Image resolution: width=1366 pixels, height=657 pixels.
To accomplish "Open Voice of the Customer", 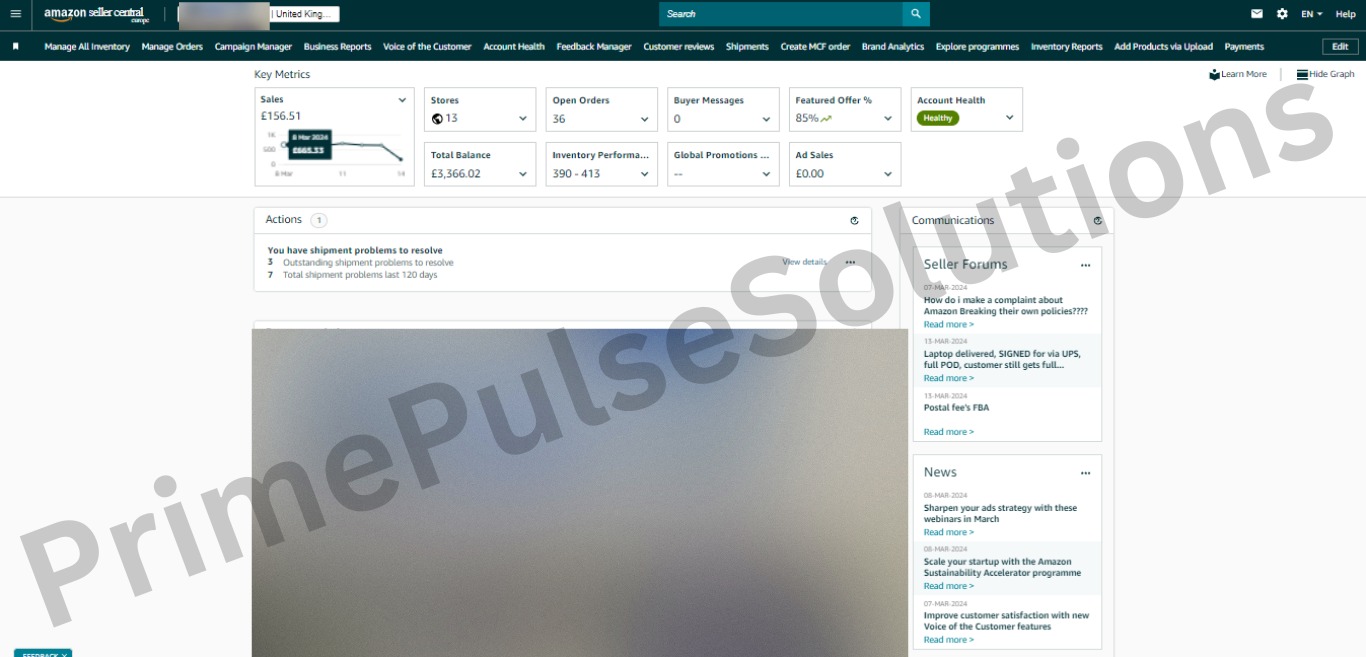I will tap(427, 46).
